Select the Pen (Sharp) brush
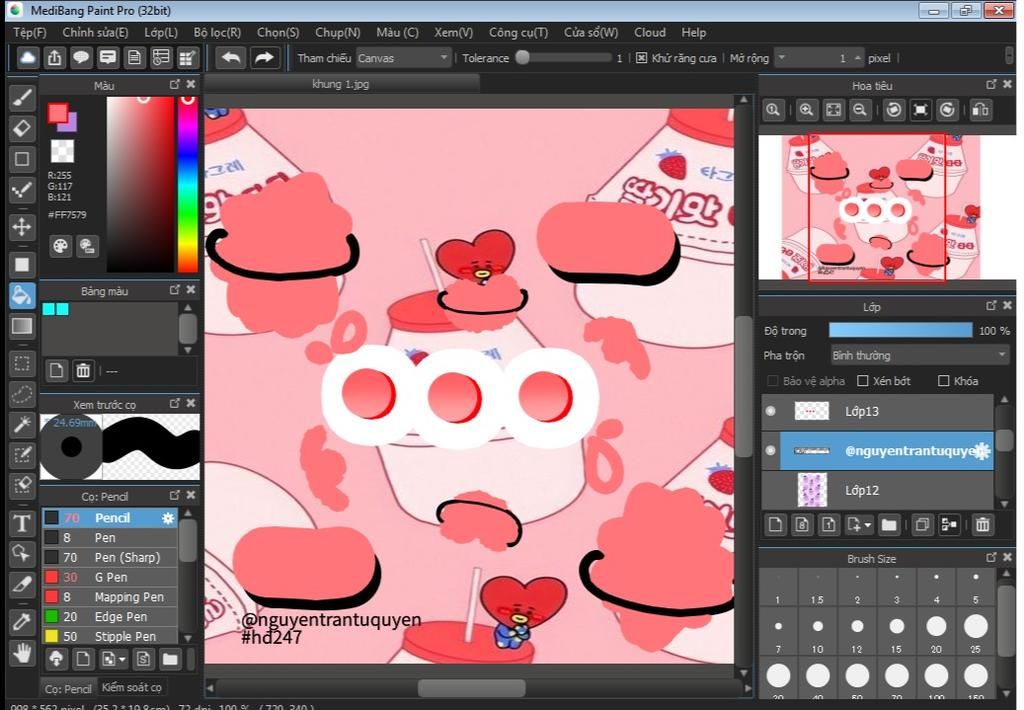Viewport: 1024px width, 710px height. (x=110, y=558)
